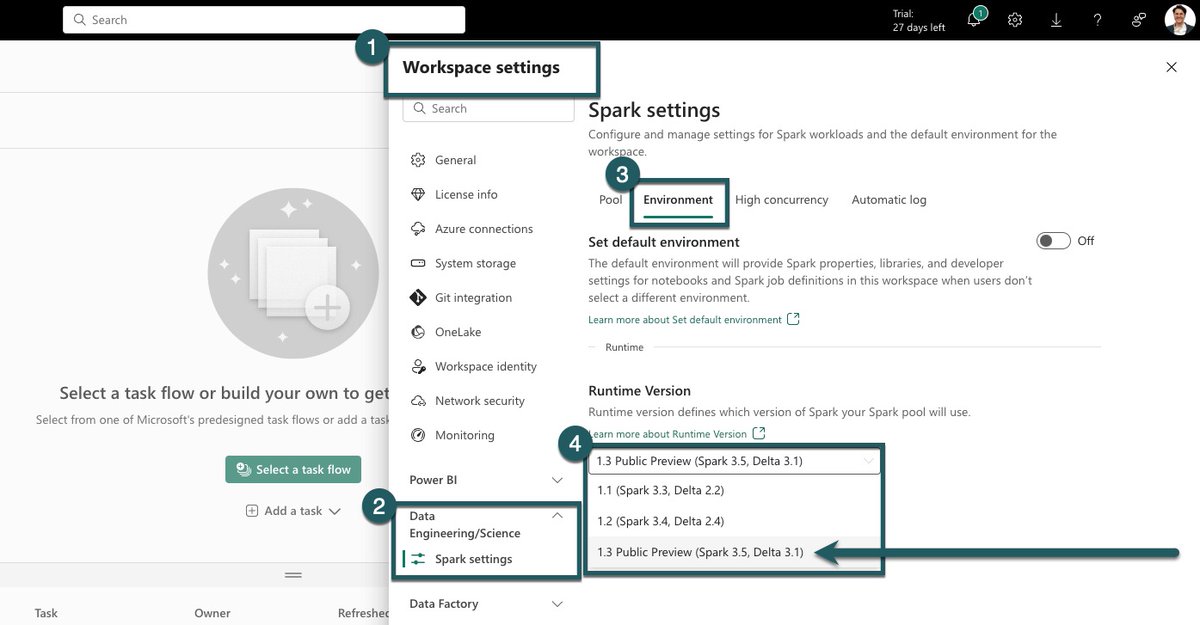Open Learn more about Set default environment
The height and width of the screenshot is (625, 1200).
coord(685,320)
